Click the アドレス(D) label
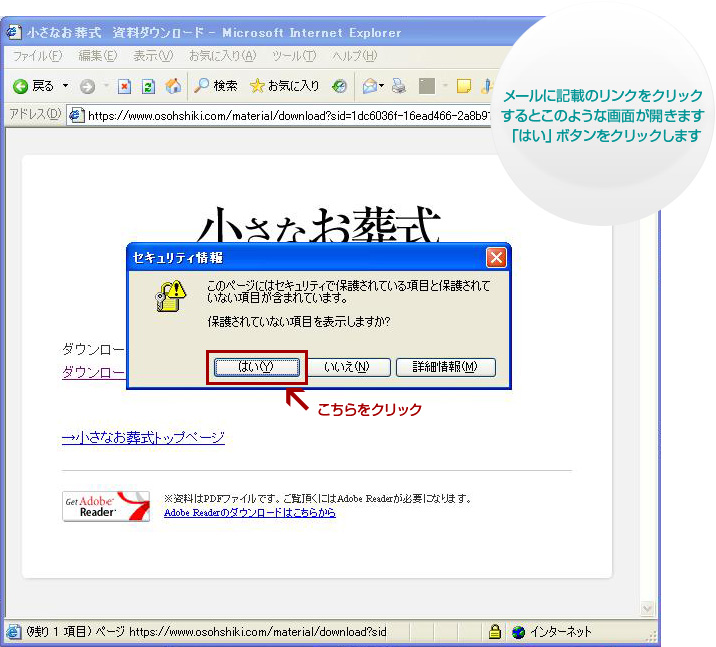This screenshot has width=716, height=647. [x=35, y=114]
